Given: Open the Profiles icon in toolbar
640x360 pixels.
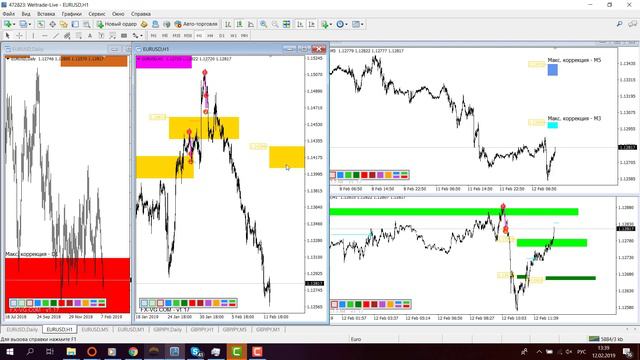Looking at the screenshot, I should pyautogui.click(x=23, y=24).
